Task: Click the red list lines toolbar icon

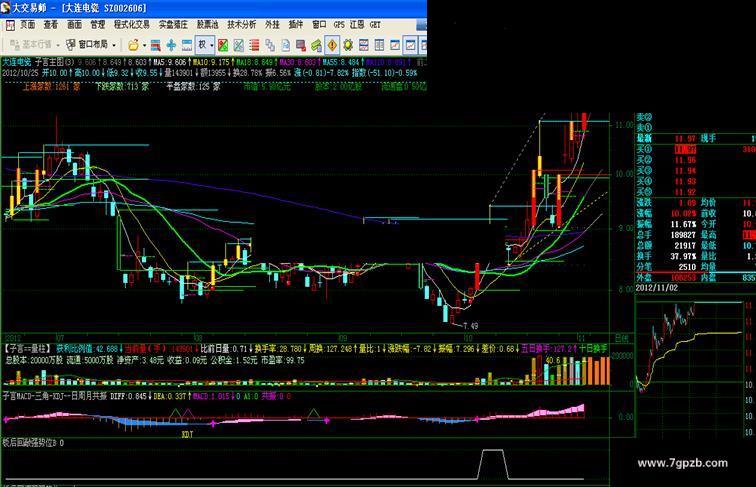Action: click(x=254, y=45)
